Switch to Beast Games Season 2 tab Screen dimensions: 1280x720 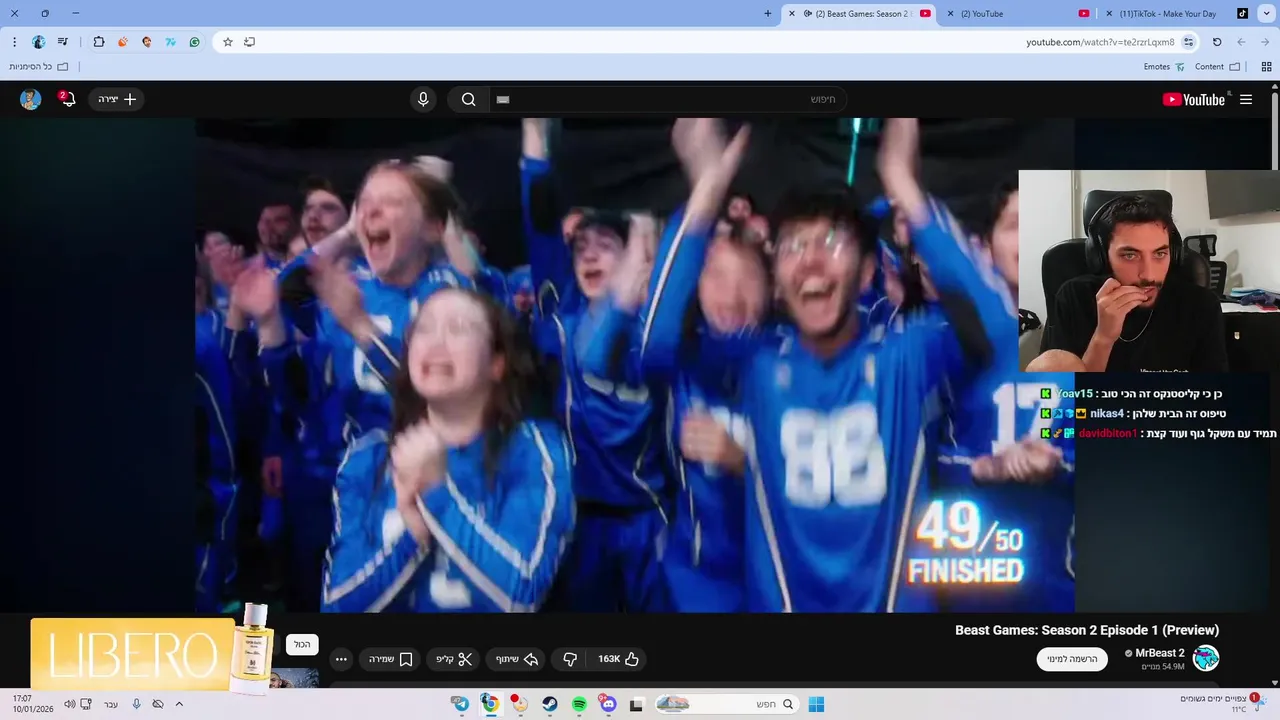coord(860,14)
